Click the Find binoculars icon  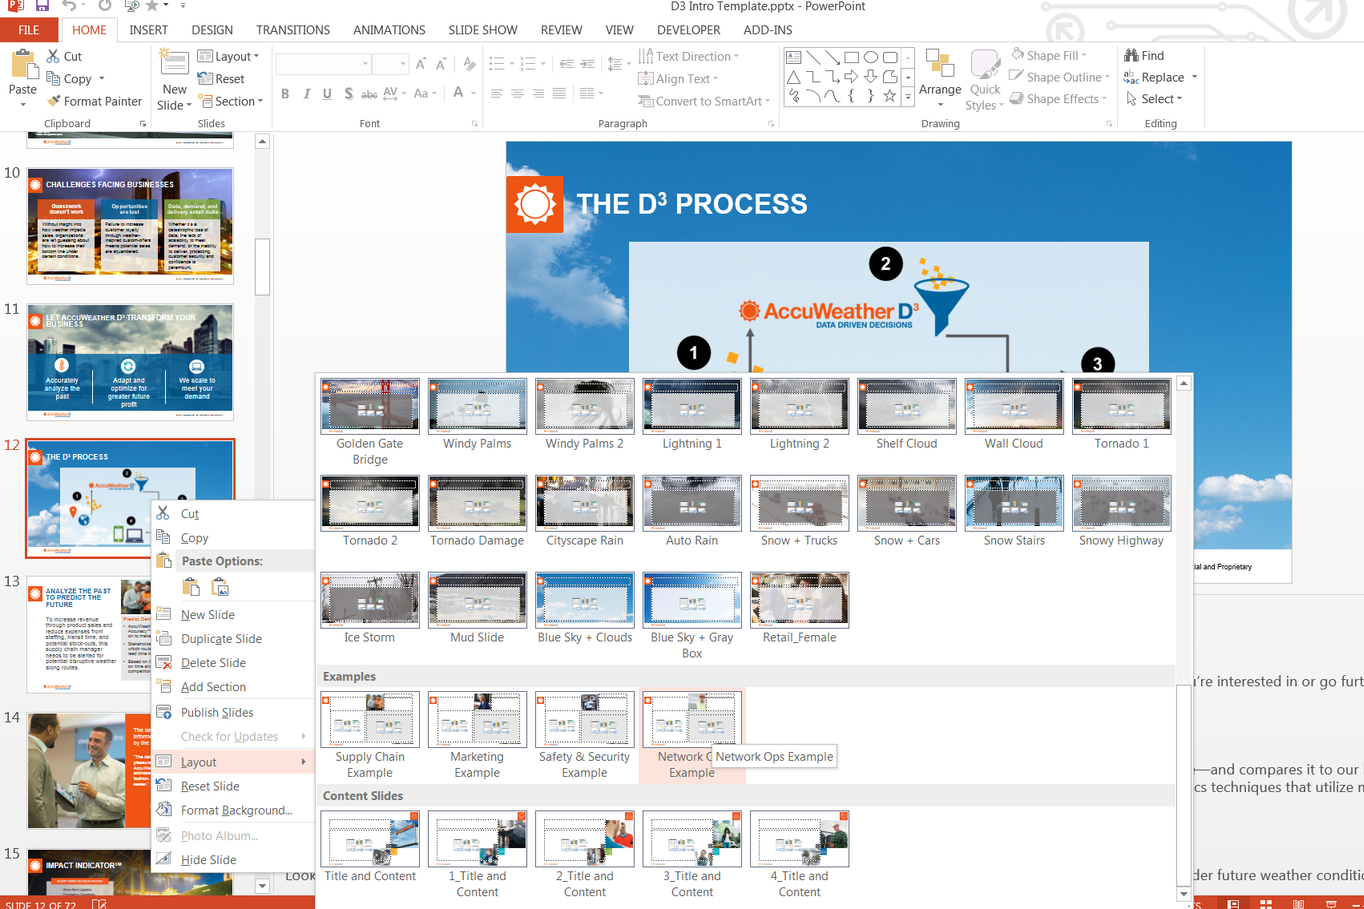click(x=1131, y=56)
